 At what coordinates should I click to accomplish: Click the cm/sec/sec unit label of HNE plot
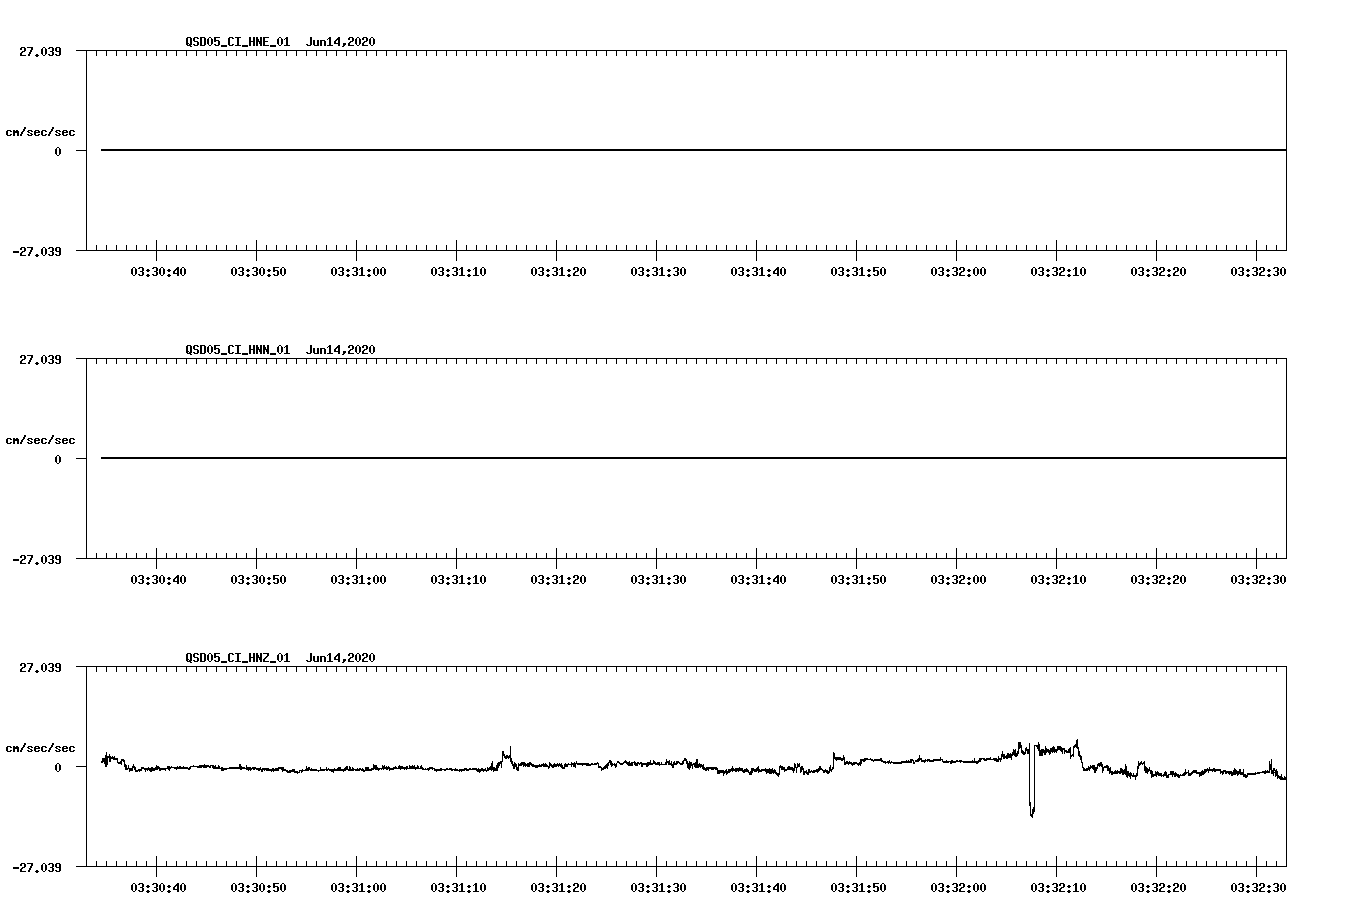click(40, 132)
